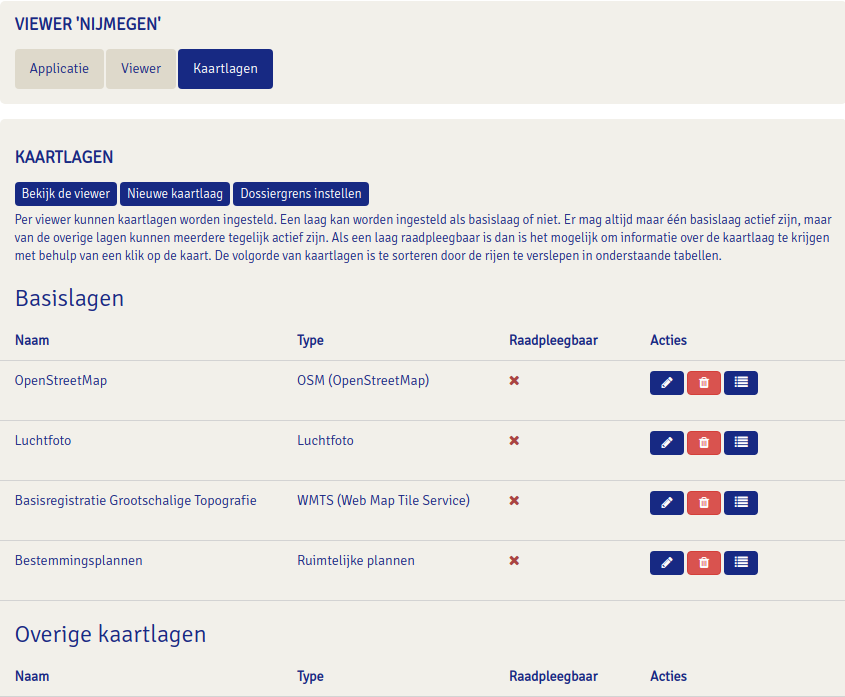The height and width of the screenshot is (697, 845).
Task: Switch to the Viewer tab
Action: click(x=141, y=69)
